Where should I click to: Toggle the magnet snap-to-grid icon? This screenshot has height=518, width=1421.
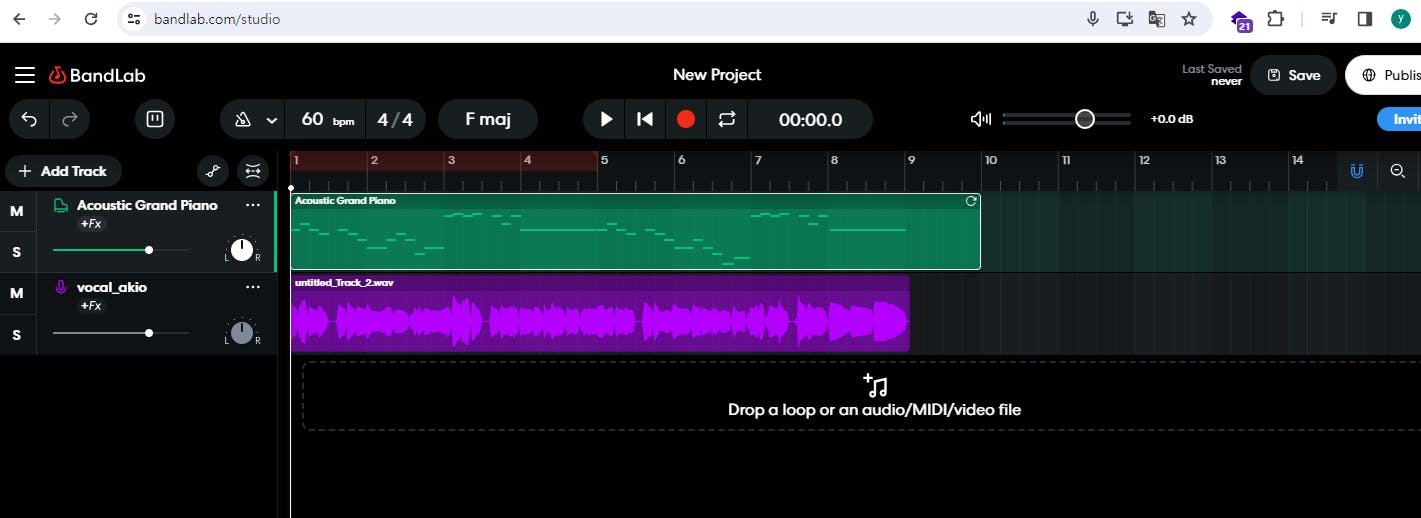click(x=1357, y=171)
